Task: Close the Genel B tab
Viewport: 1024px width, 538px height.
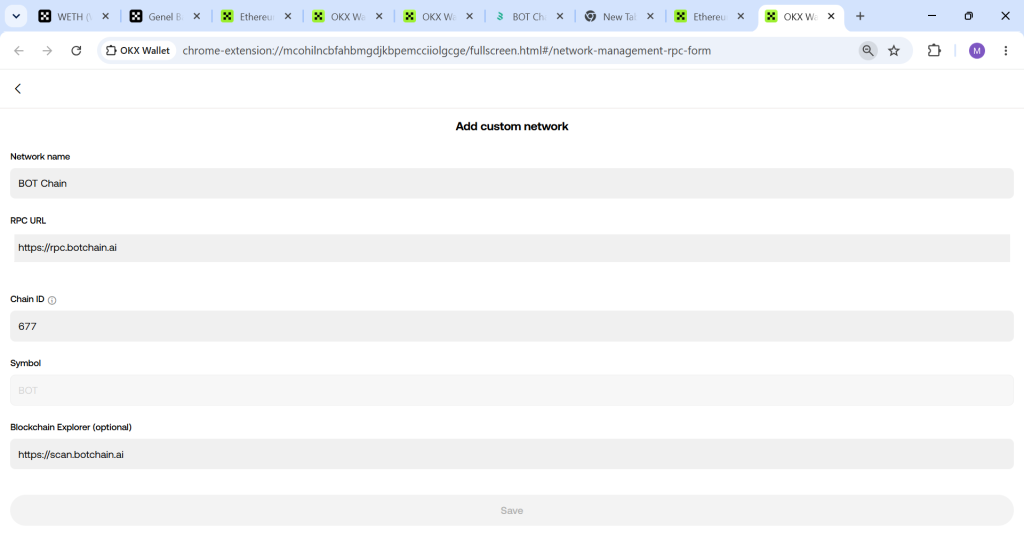Action: 197,16
